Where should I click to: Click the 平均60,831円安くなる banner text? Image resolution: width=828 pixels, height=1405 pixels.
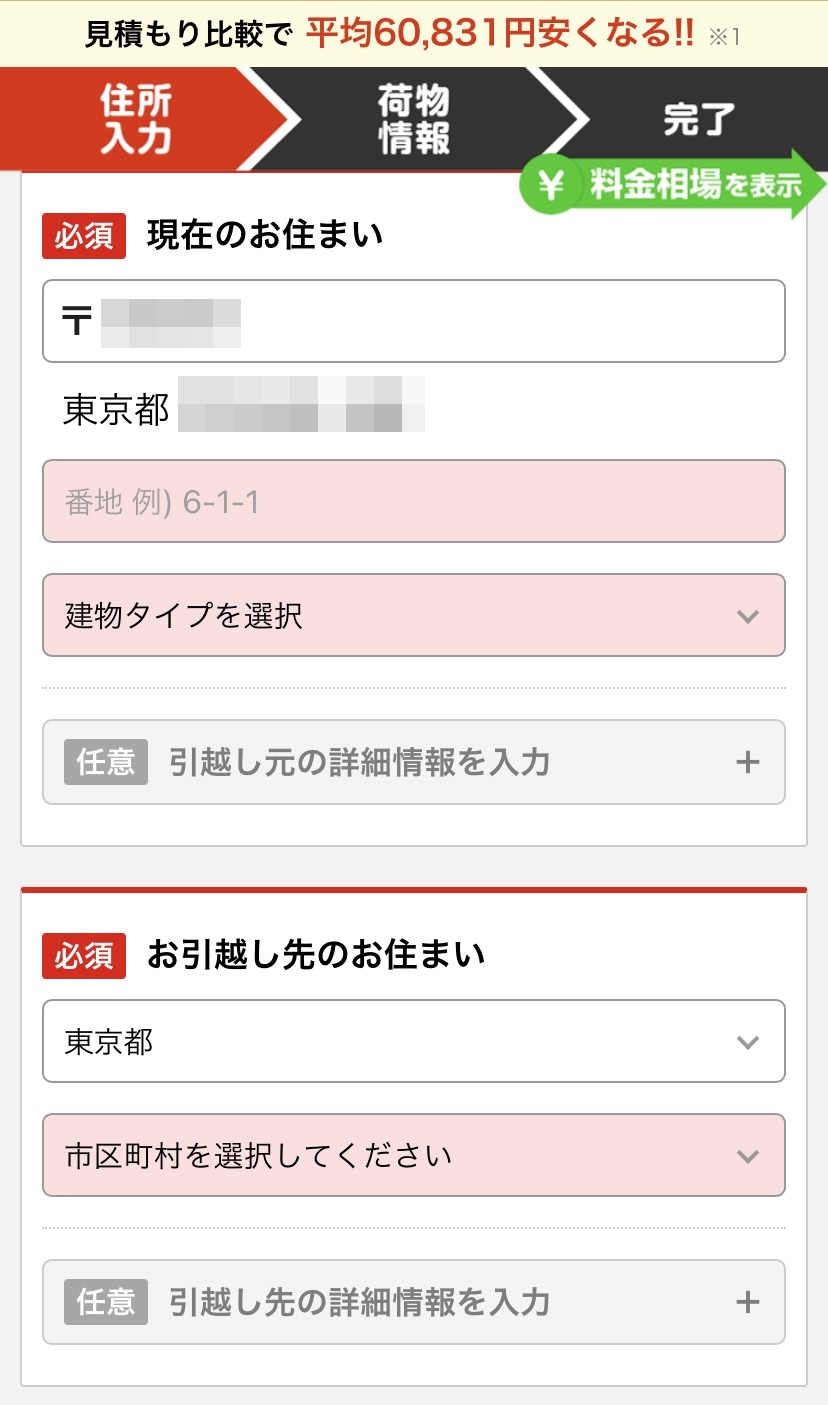pos(498,34)
